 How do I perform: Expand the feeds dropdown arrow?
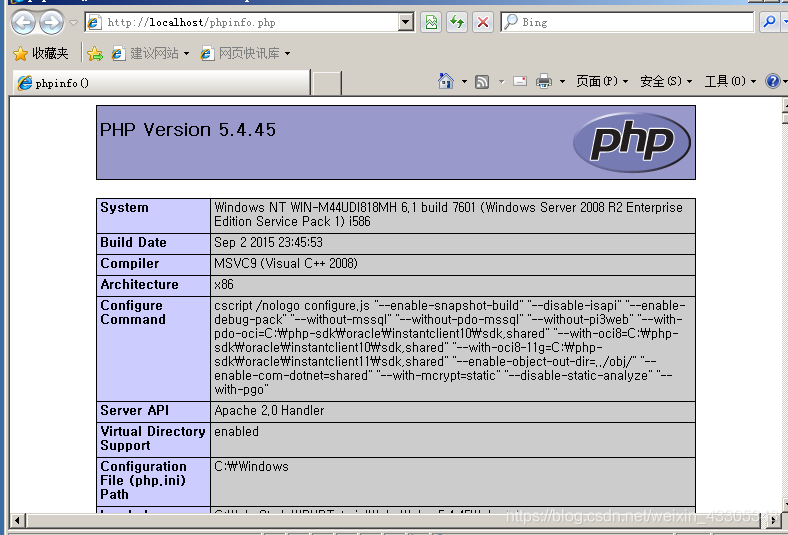[x=502, y=81]
